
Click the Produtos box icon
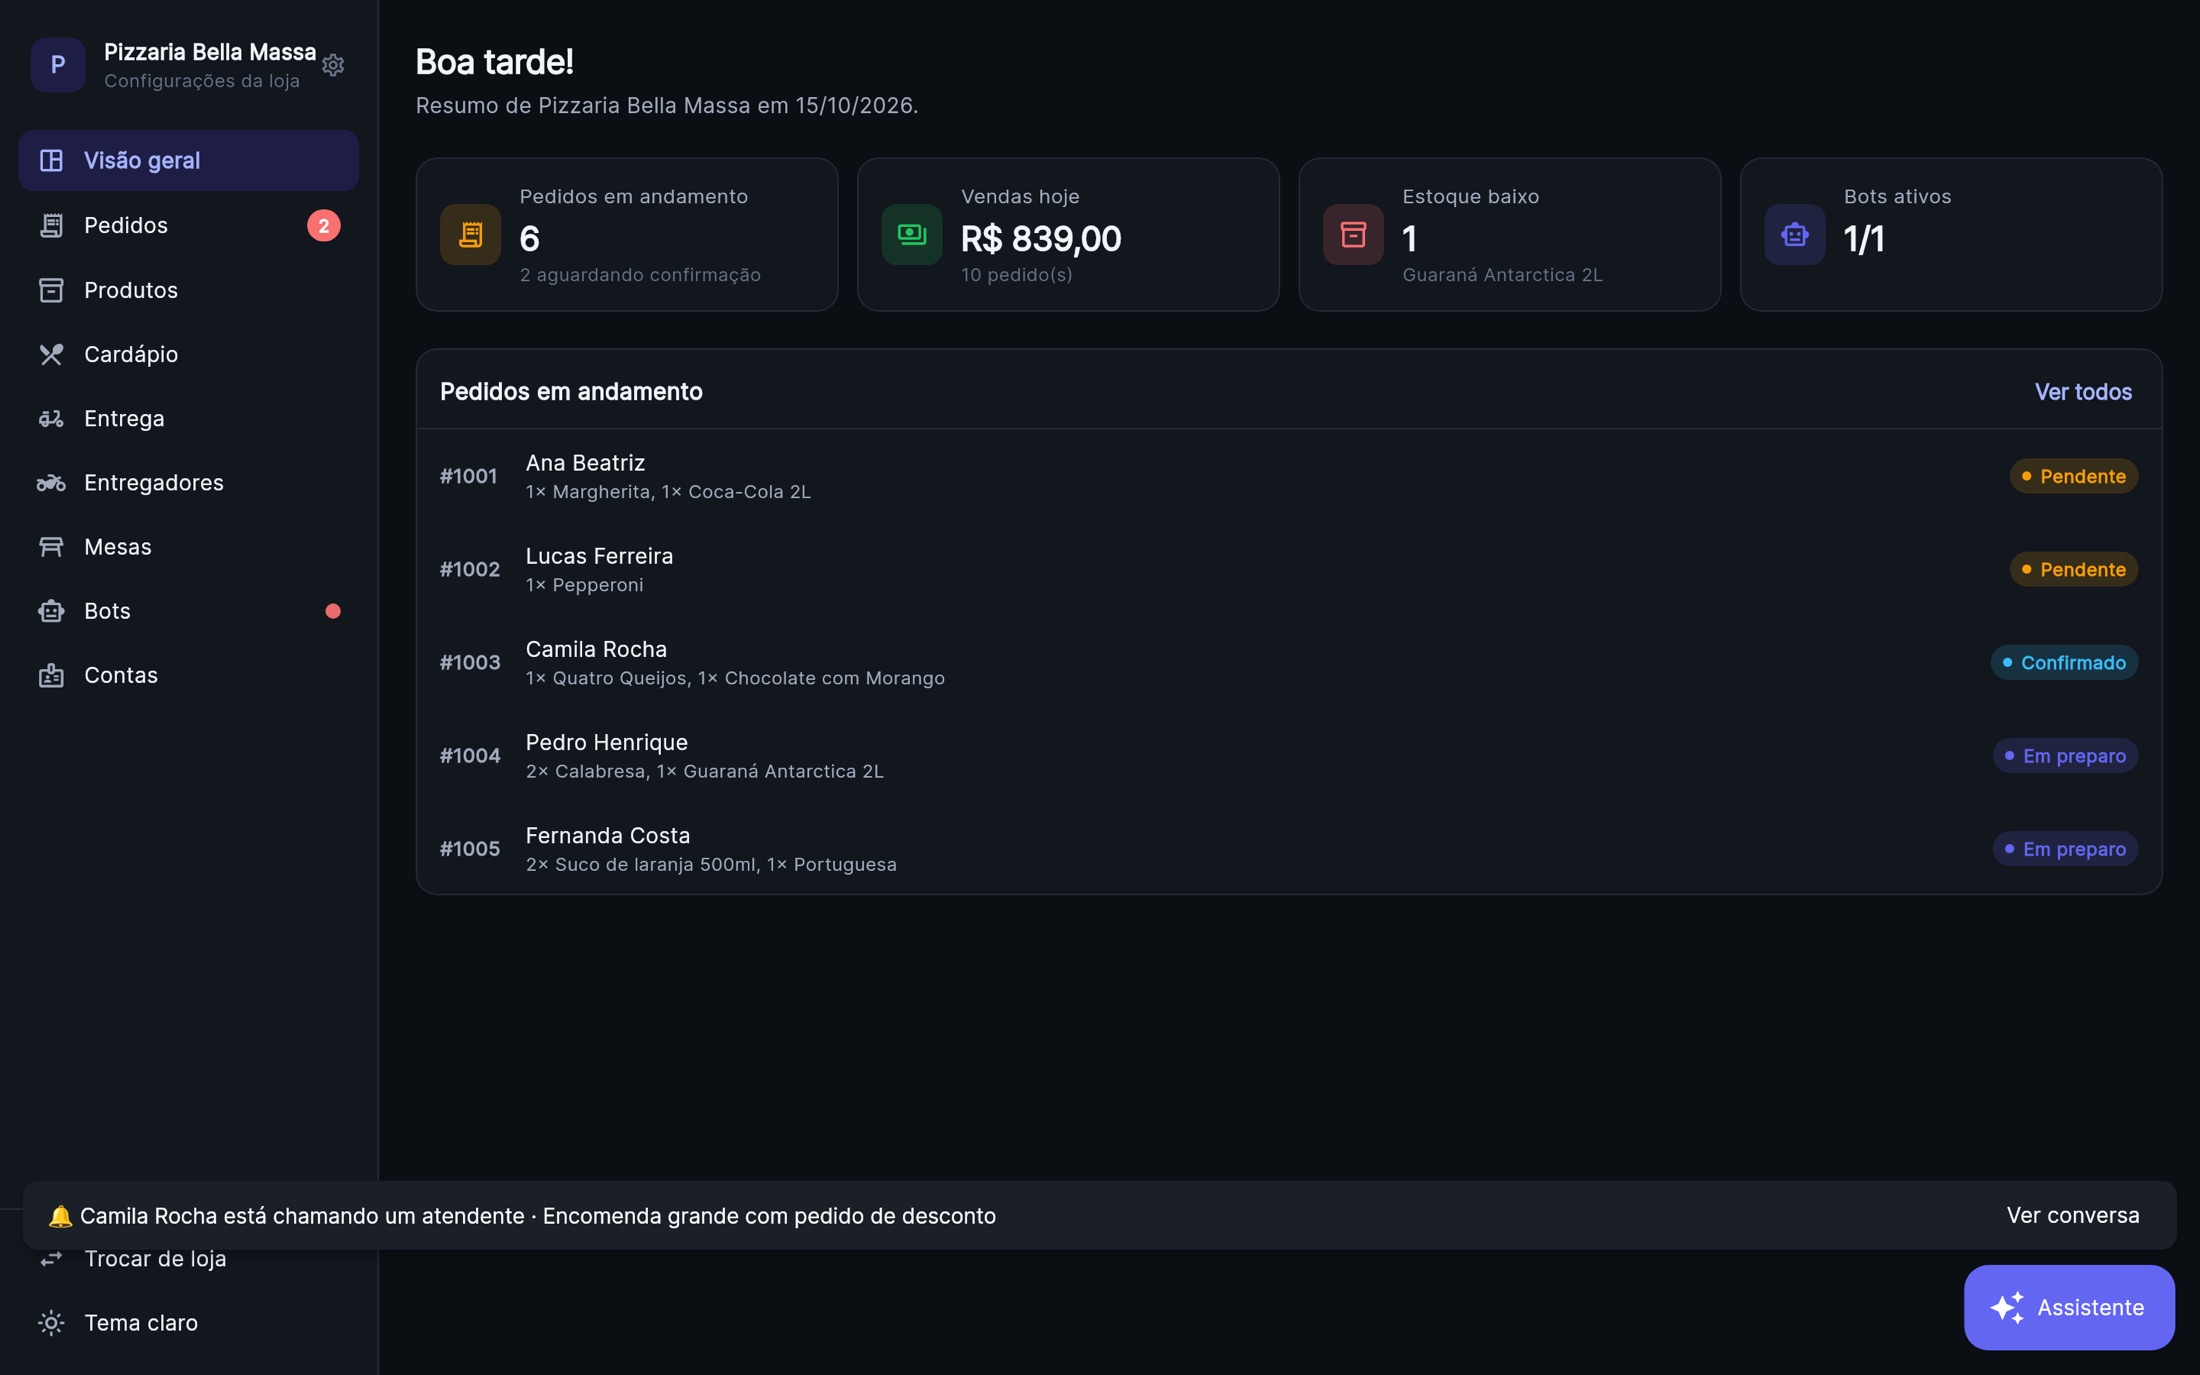pyautogui.click(x=51, y=290)
